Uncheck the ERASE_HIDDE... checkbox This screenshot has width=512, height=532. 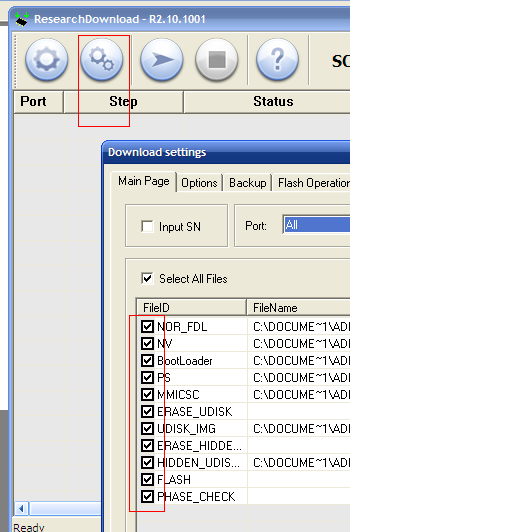pyautogui.click(x=147, y=445)
